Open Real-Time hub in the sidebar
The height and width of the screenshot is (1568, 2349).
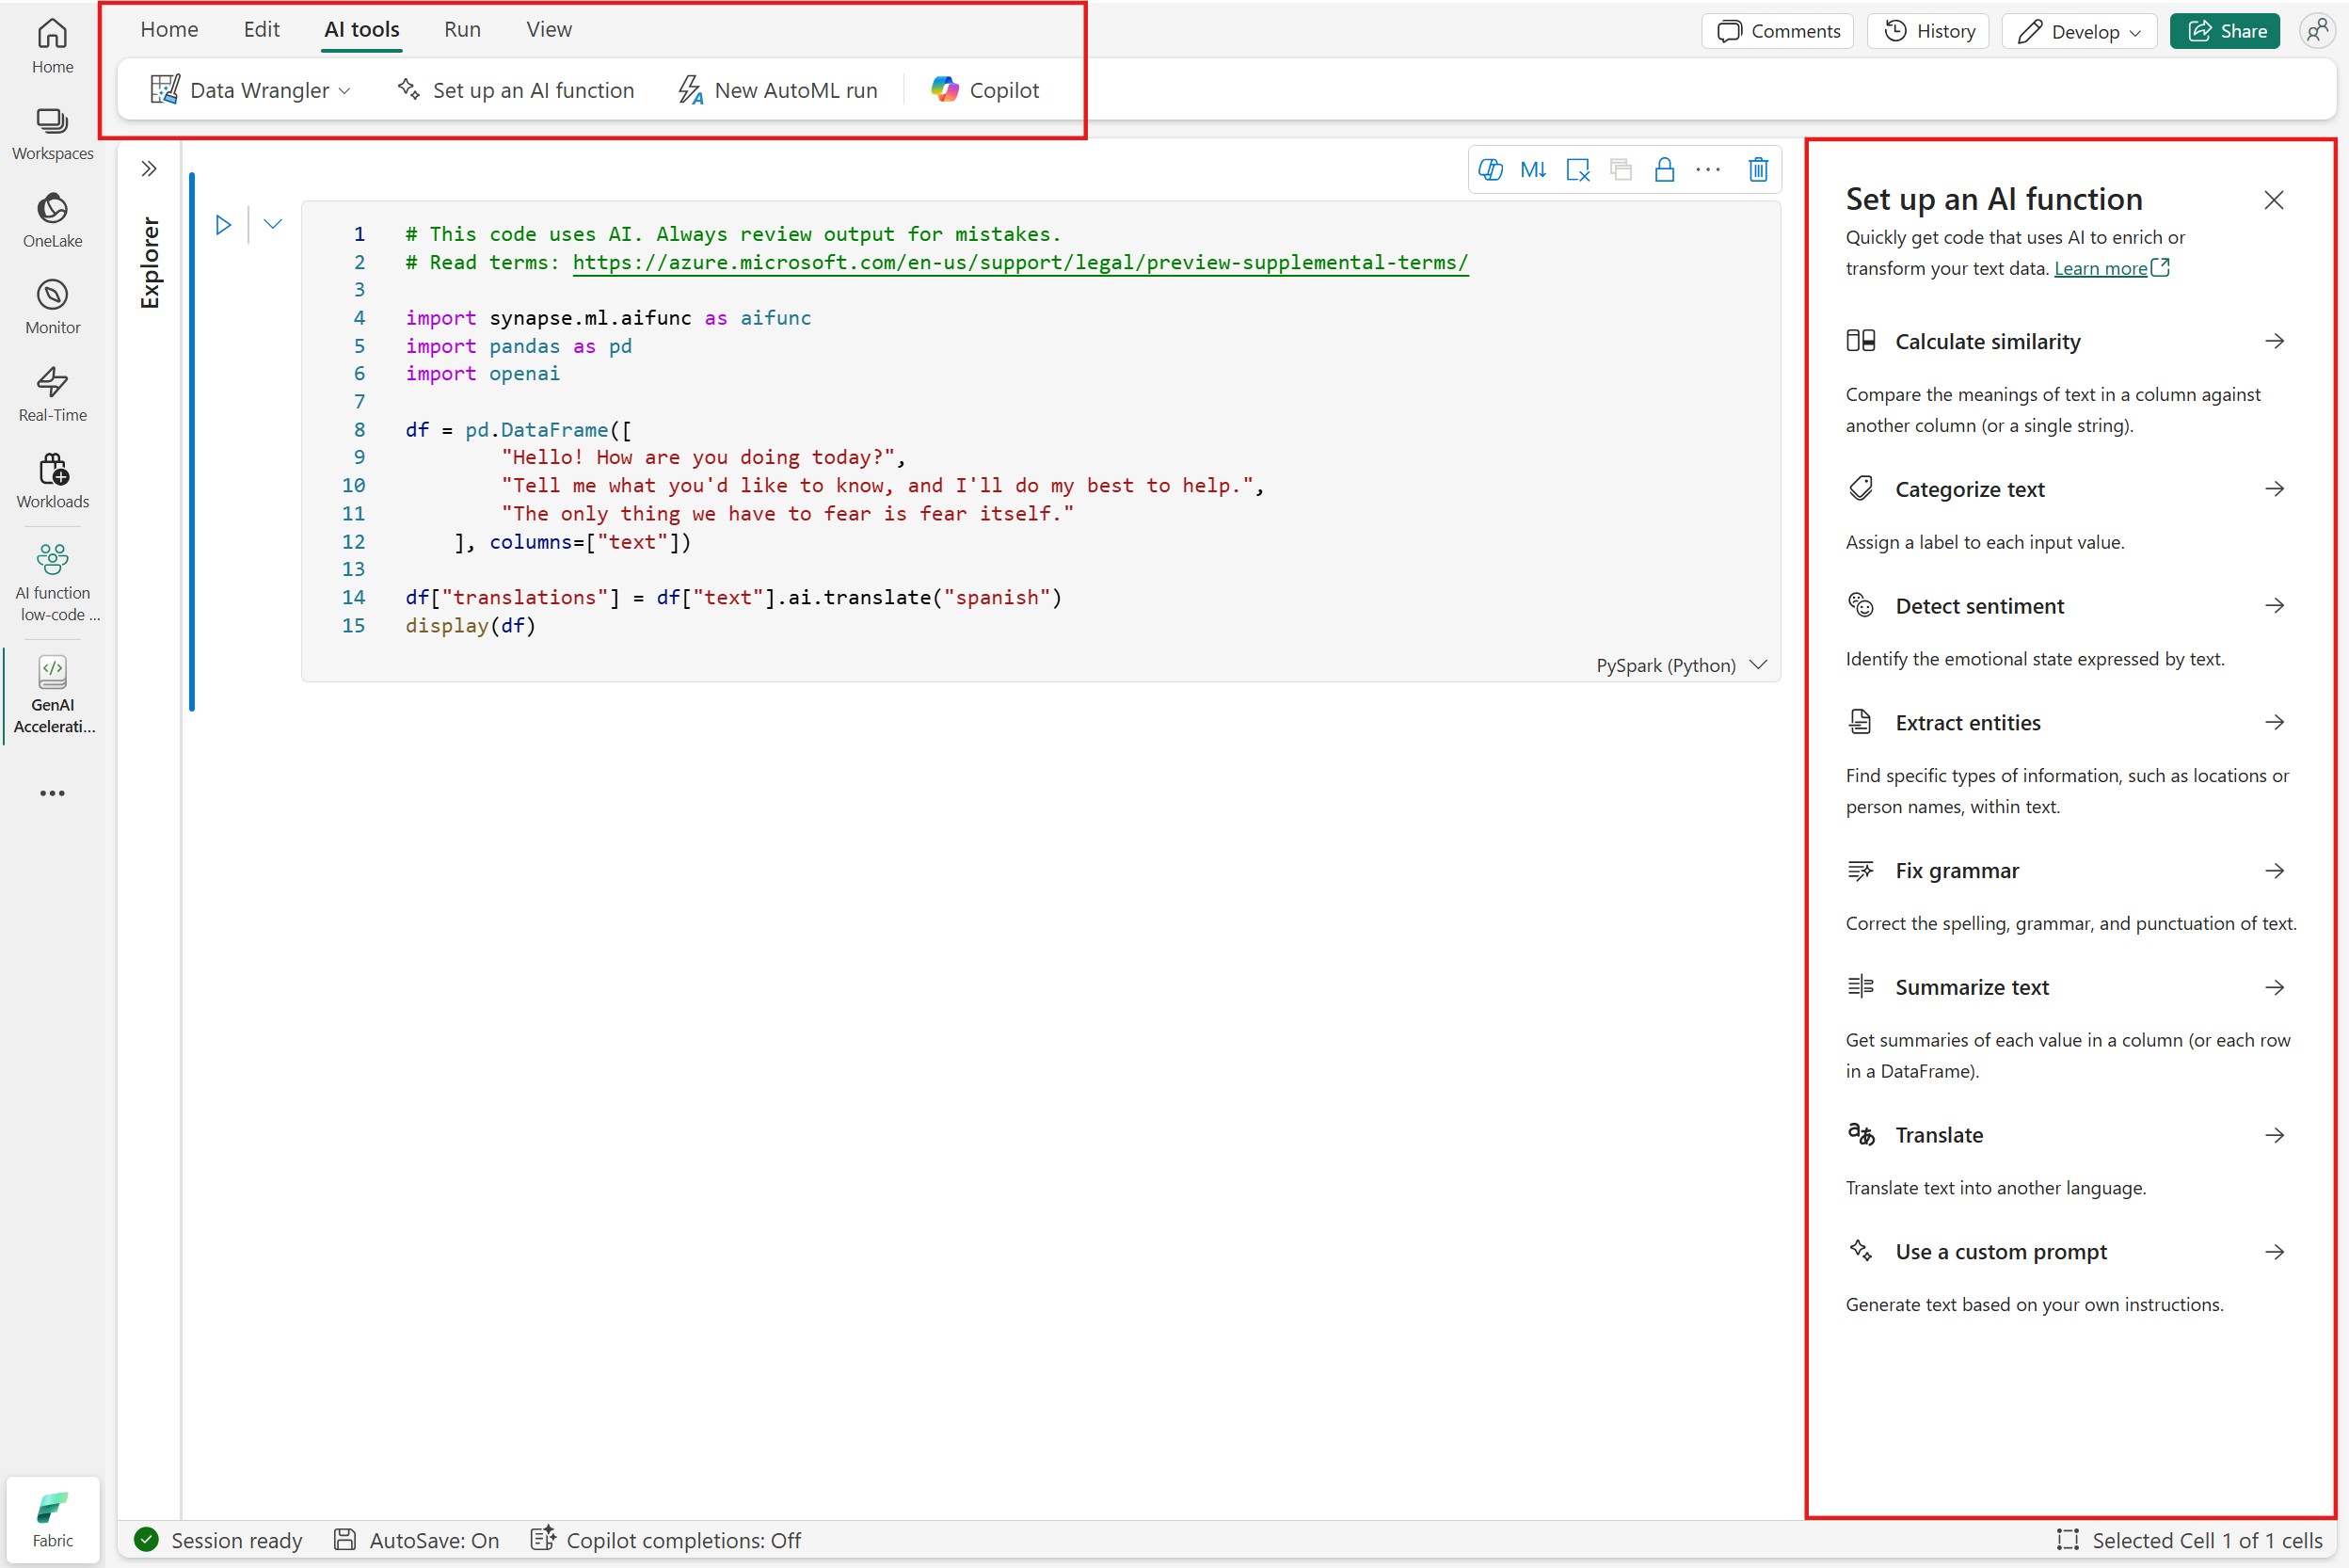[x=52, y=394]
